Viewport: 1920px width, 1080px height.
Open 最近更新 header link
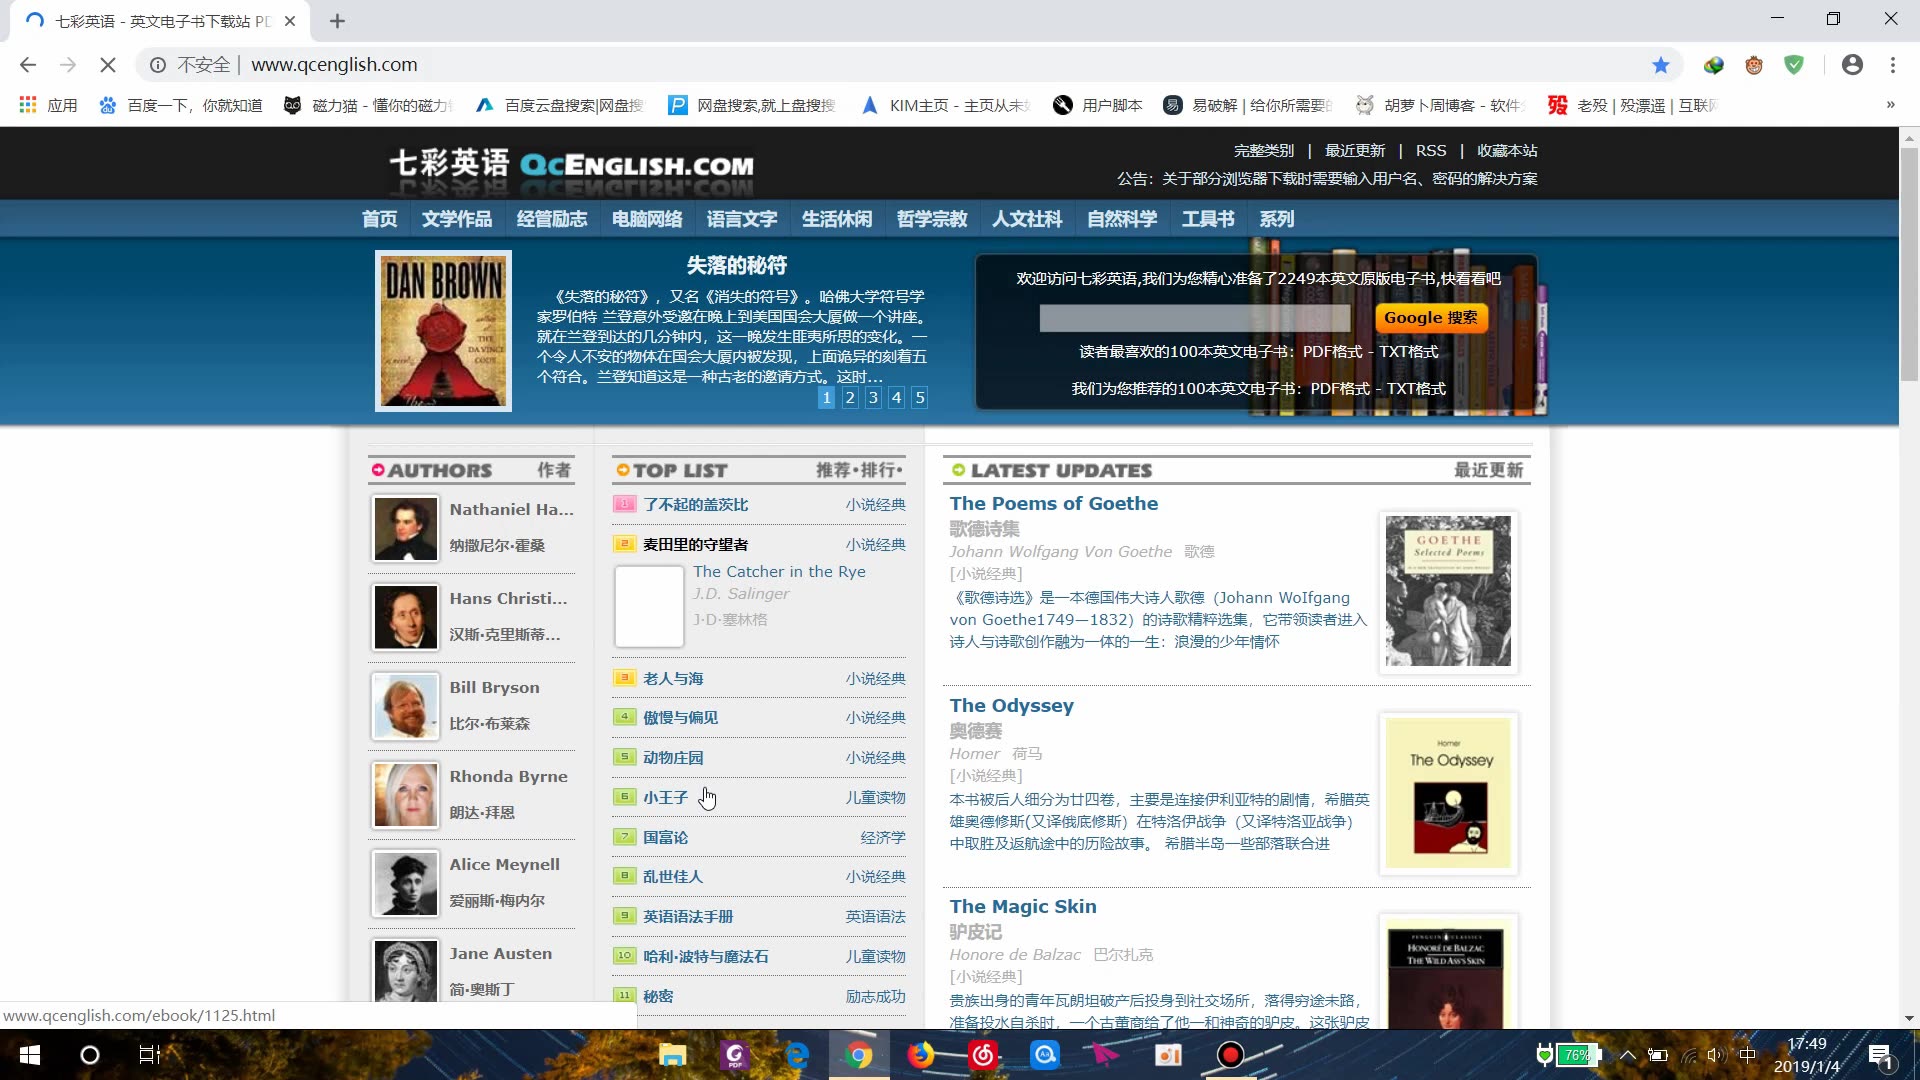tap(1355, 151)
